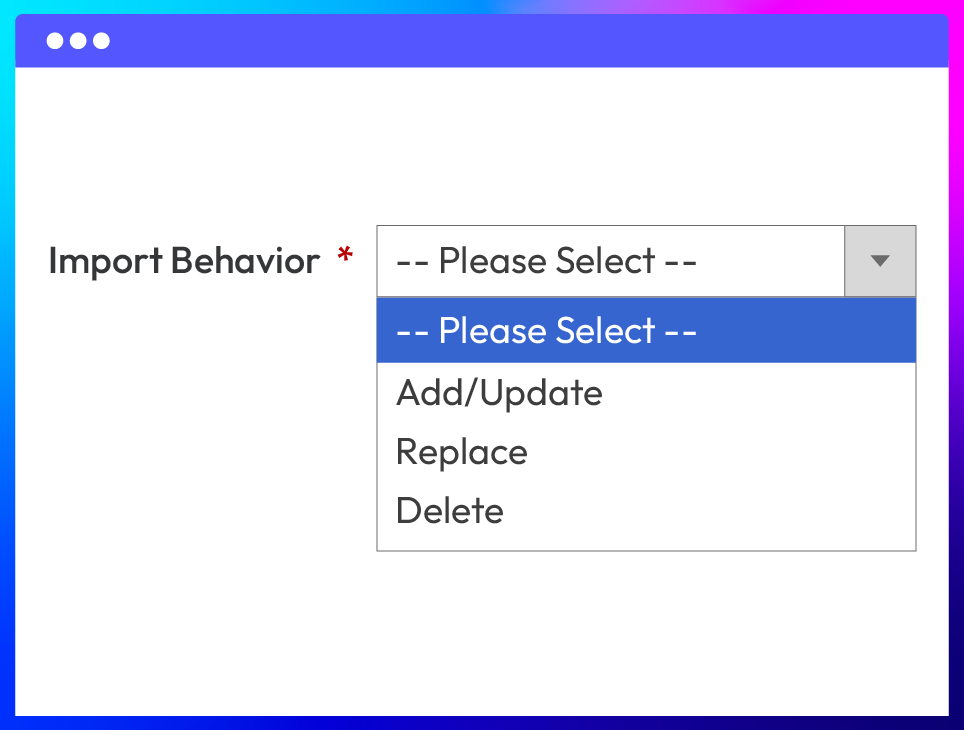Click the rightmost window dot icon

point(100,41)
